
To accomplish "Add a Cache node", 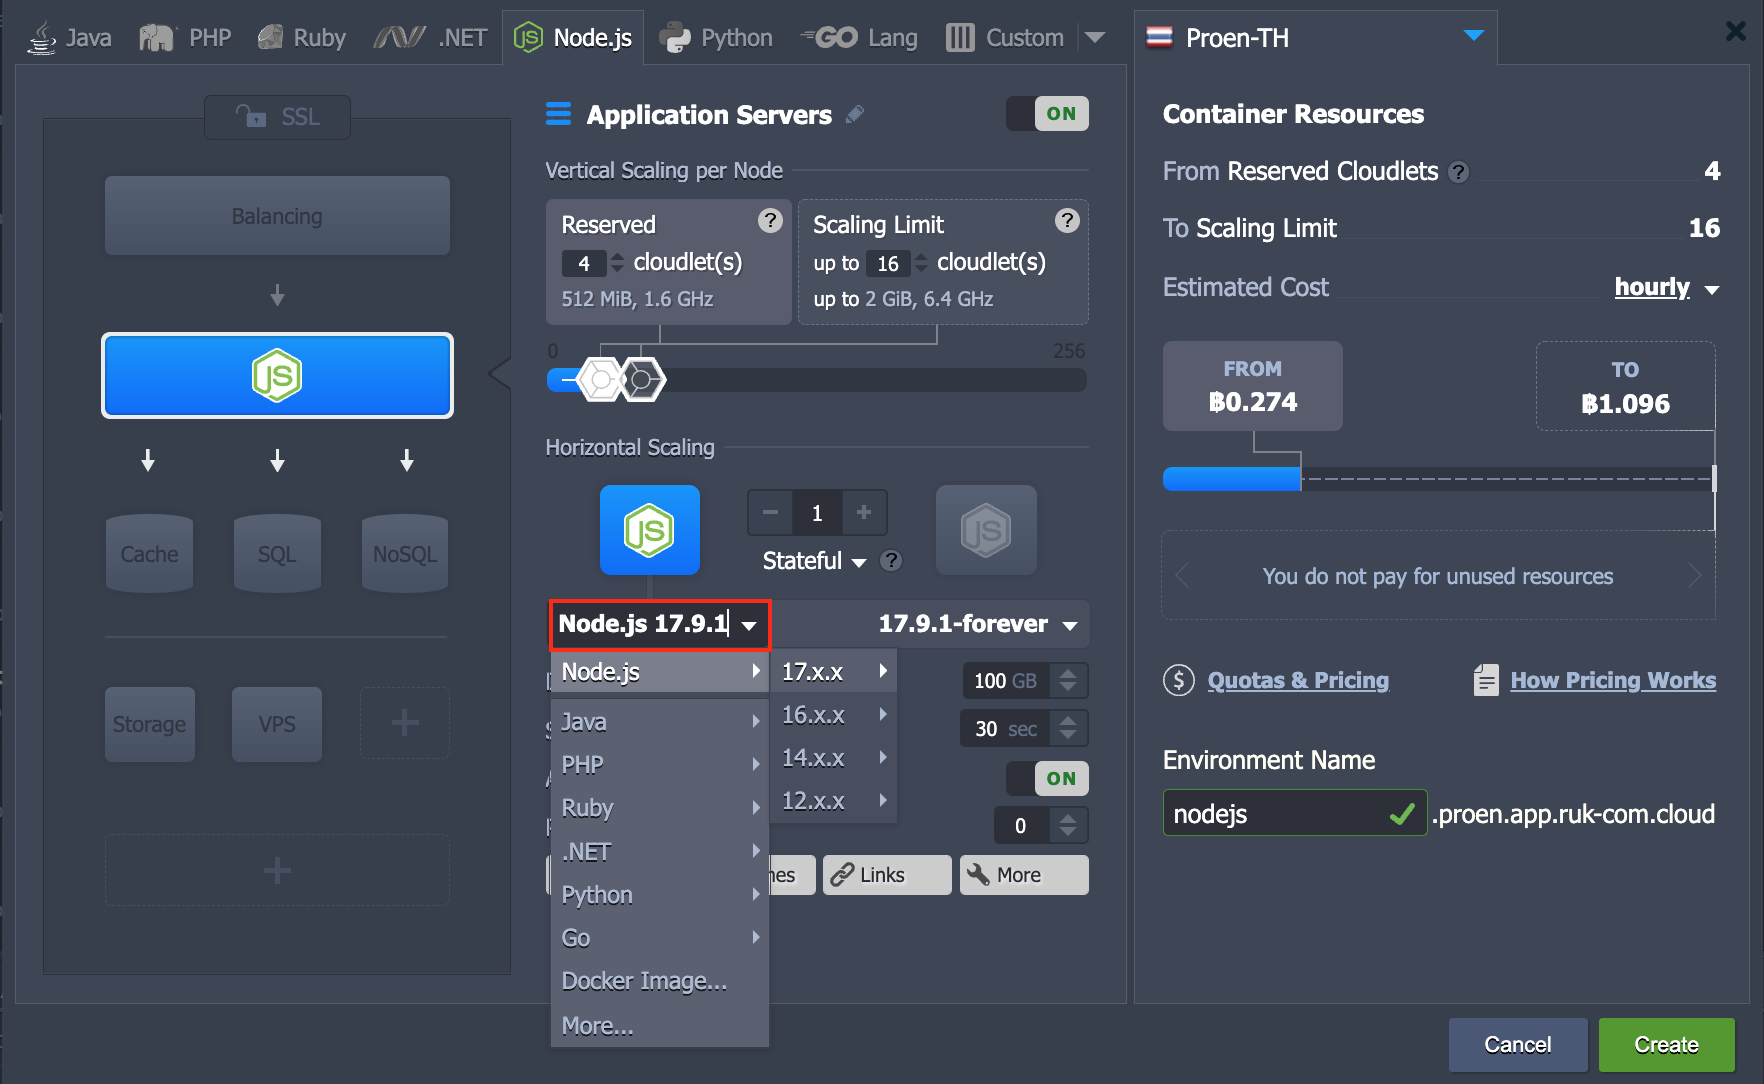I will (149, 554).
